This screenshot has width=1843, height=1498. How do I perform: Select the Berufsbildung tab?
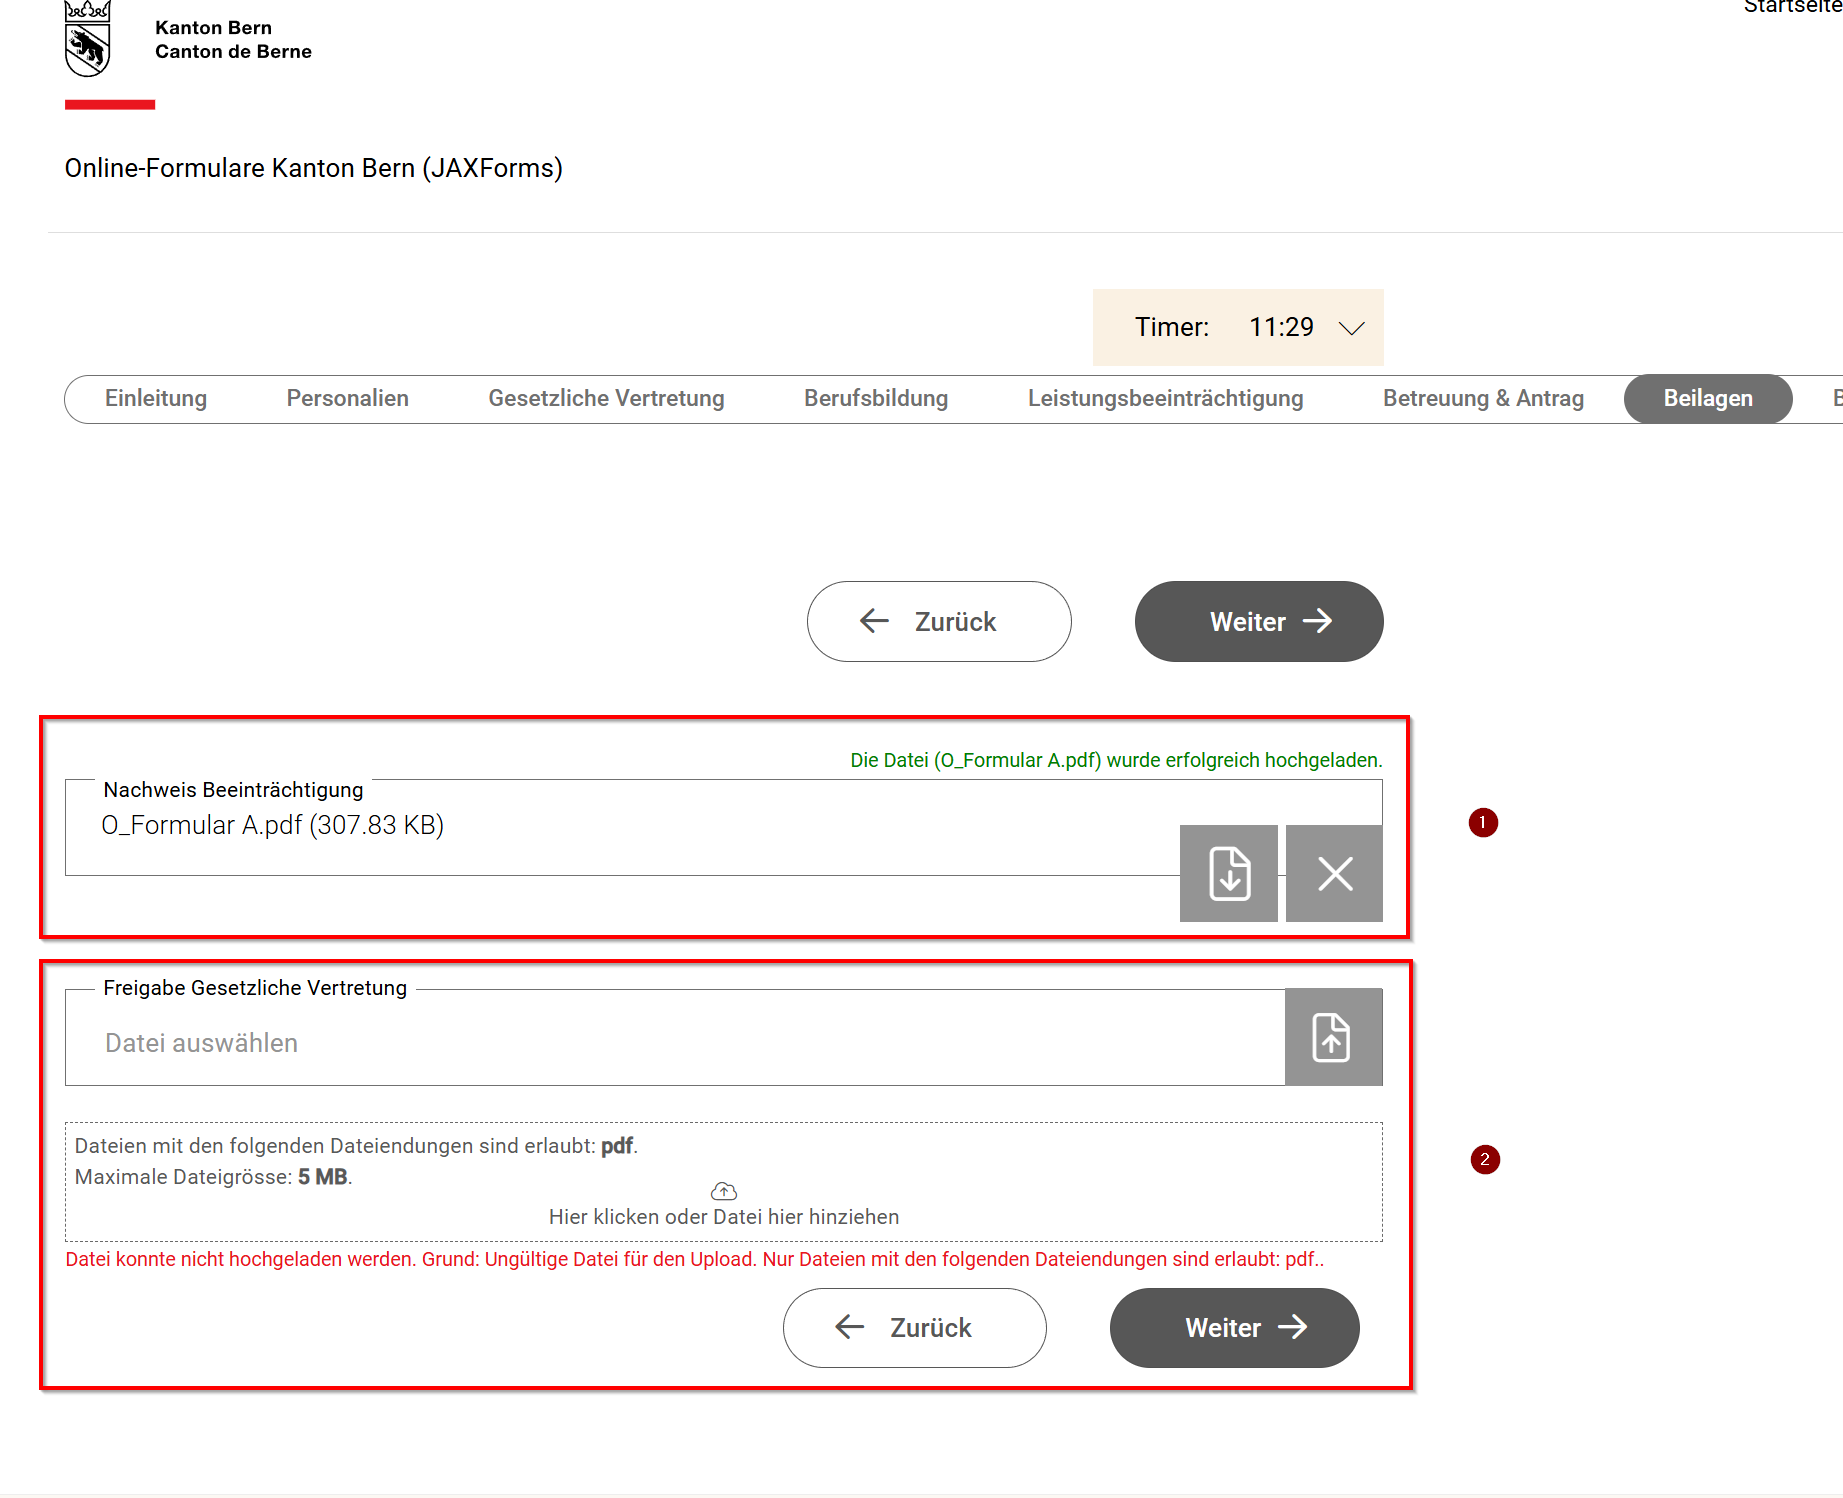pos(875,399)
